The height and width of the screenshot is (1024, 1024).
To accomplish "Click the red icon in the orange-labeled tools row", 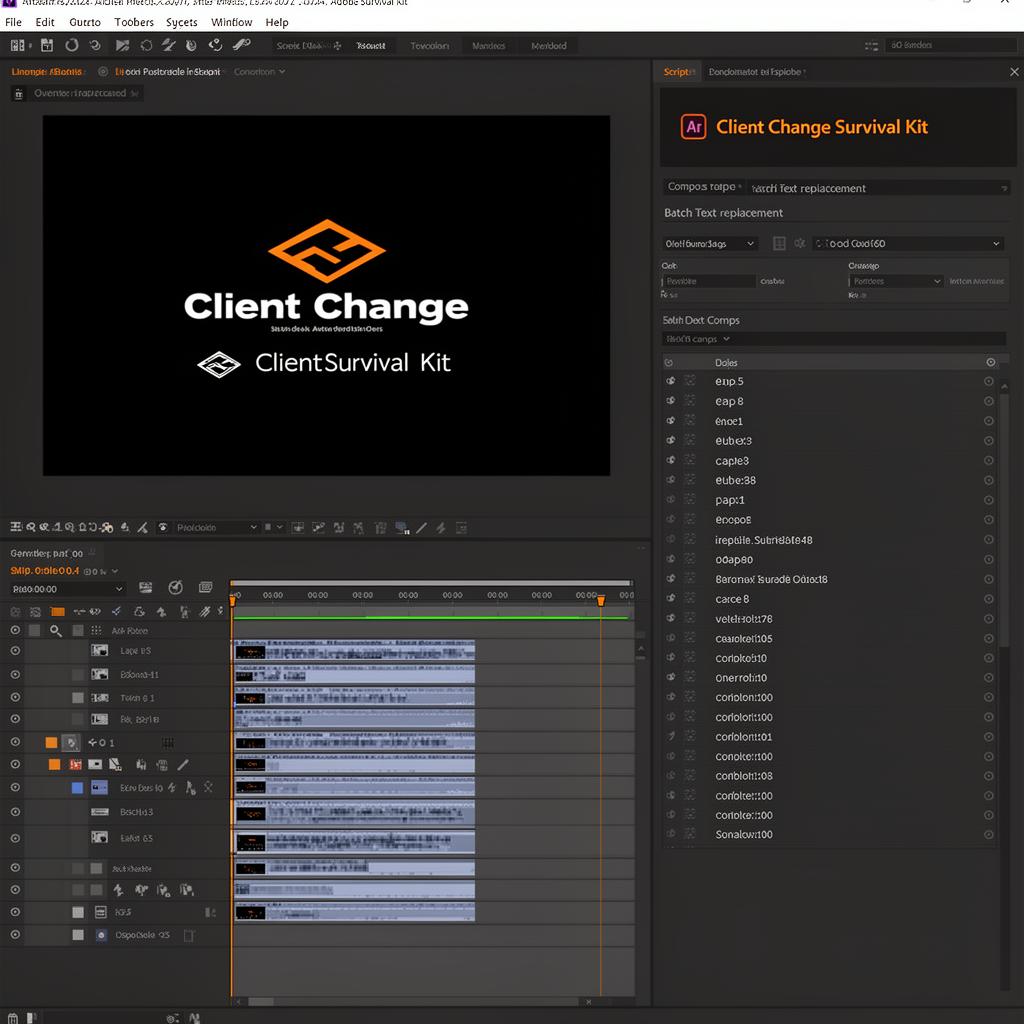I will click(76, 764).
